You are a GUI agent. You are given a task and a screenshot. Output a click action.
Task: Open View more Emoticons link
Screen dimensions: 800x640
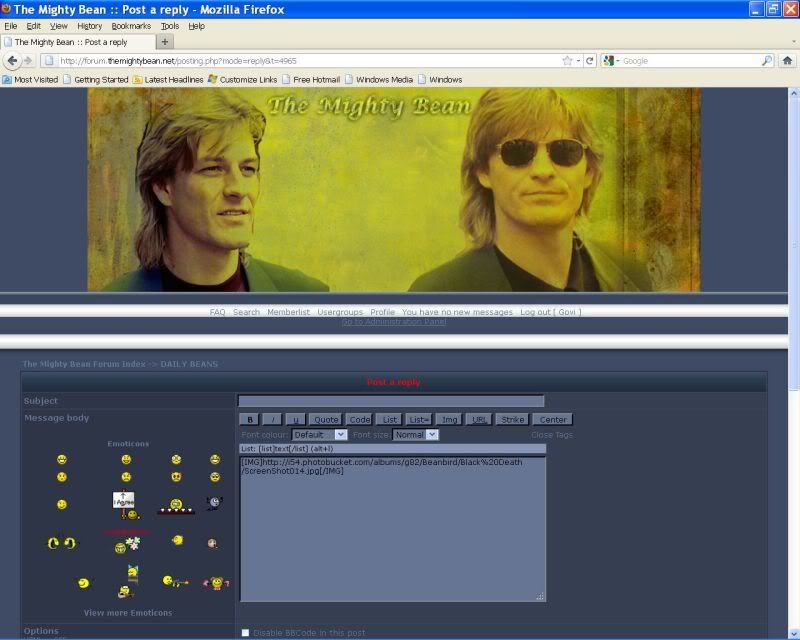point(128,612)
